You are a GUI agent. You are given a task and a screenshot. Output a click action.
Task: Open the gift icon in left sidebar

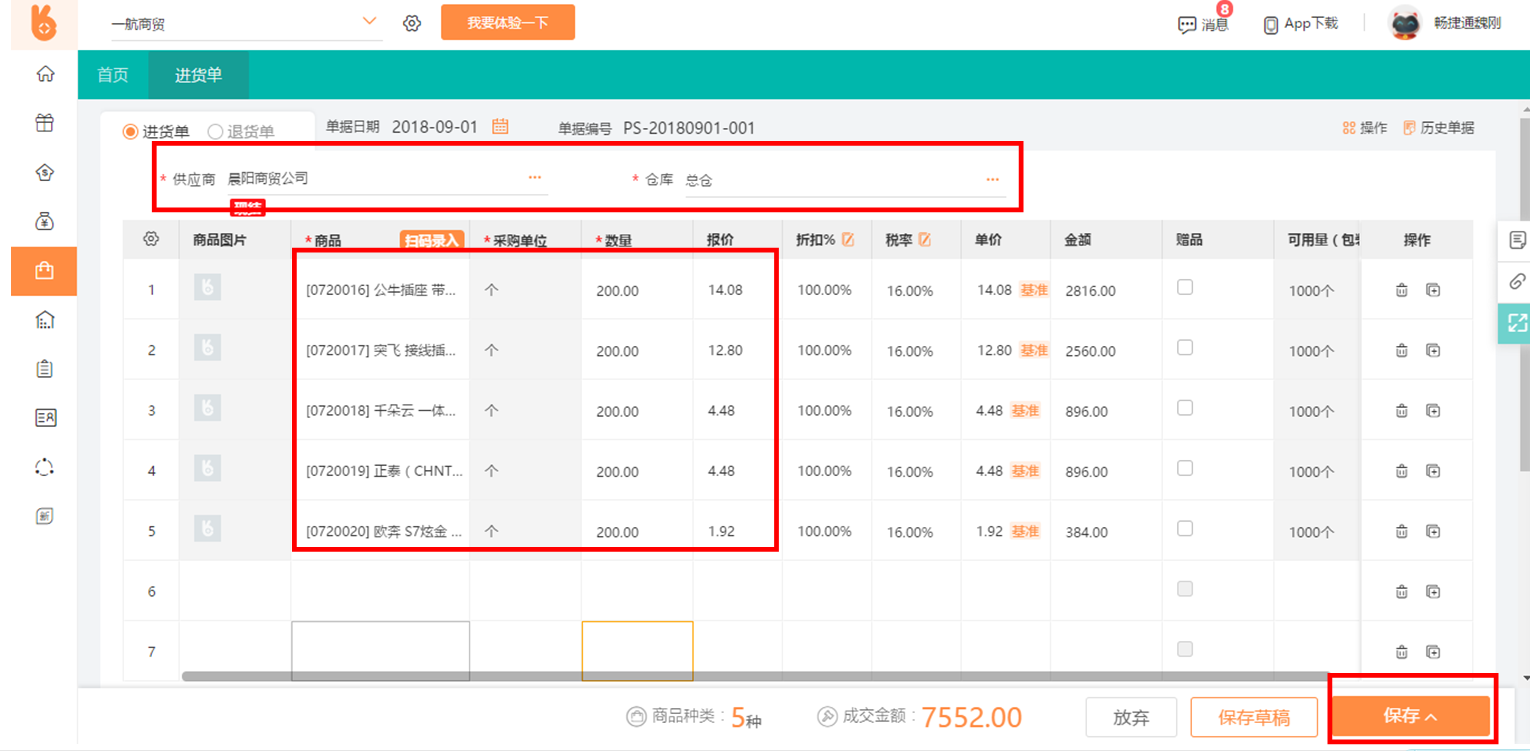pyautogui.click(x=44, y=123)
